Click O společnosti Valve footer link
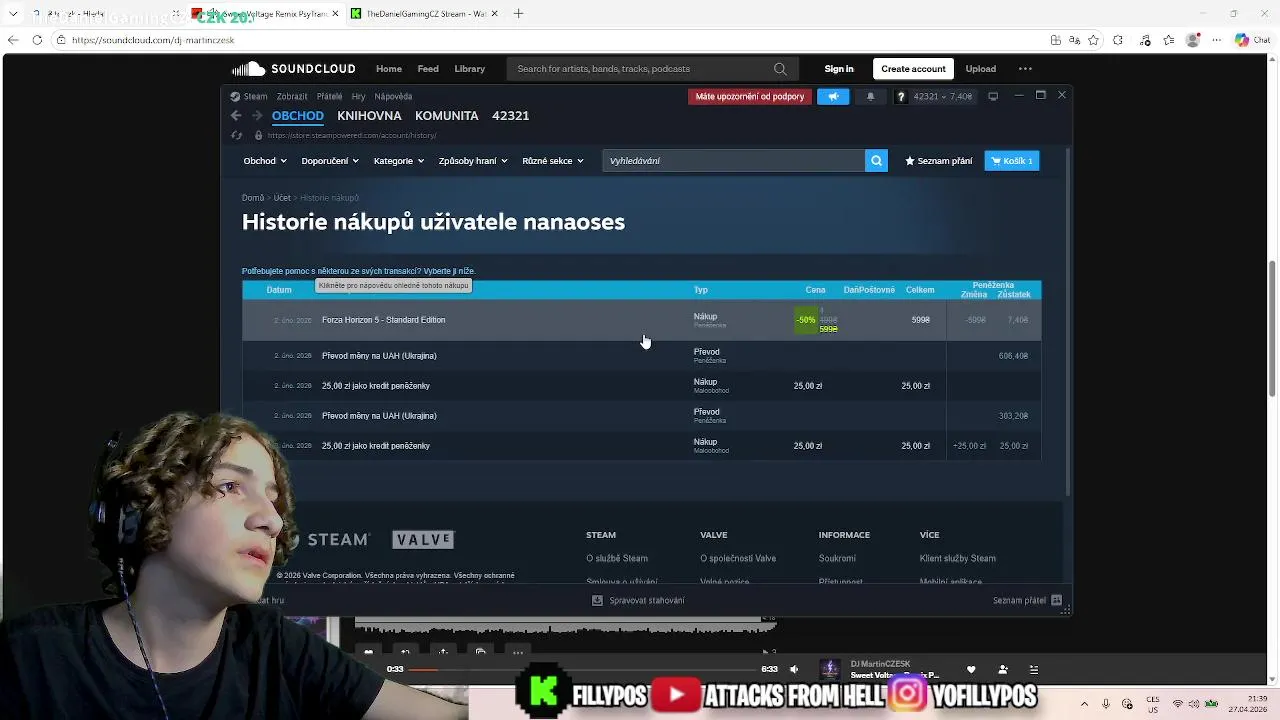Viewport: 1280px width, 720px height. pyautogui.click(x=738, y=558)
